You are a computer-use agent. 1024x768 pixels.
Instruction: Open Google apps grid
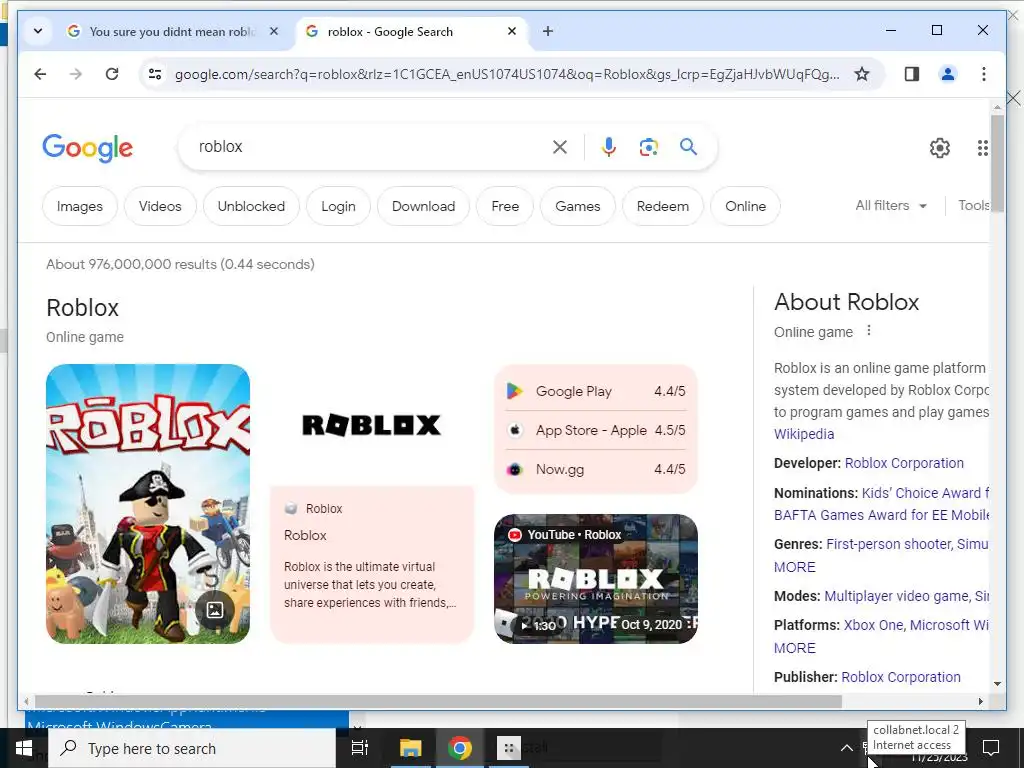pos(982,148)
